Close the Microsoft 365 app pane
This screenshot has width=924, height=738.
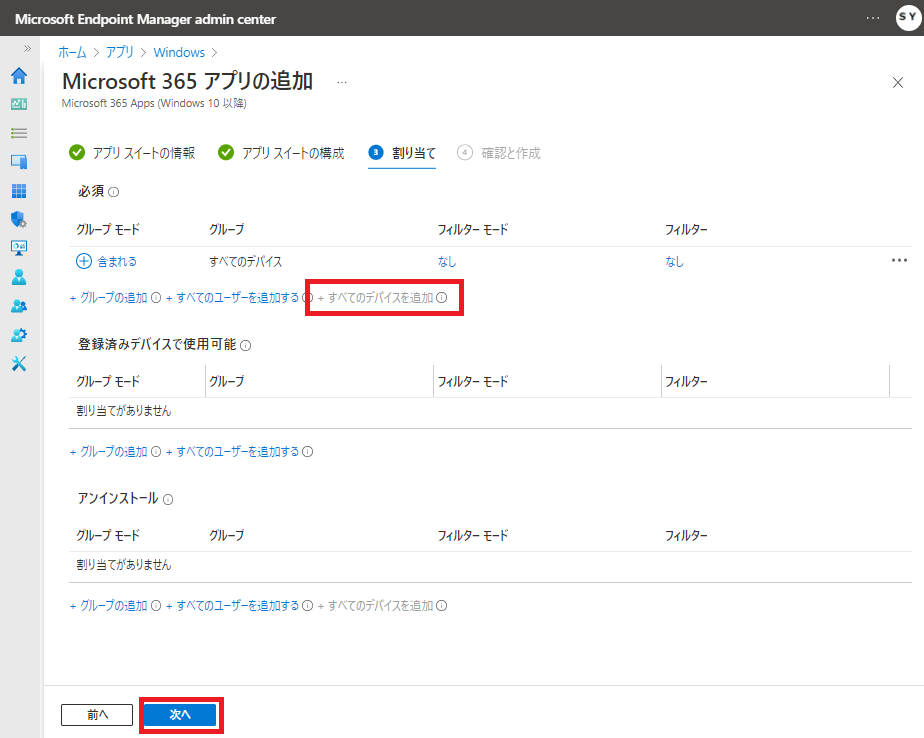[897, 83]
